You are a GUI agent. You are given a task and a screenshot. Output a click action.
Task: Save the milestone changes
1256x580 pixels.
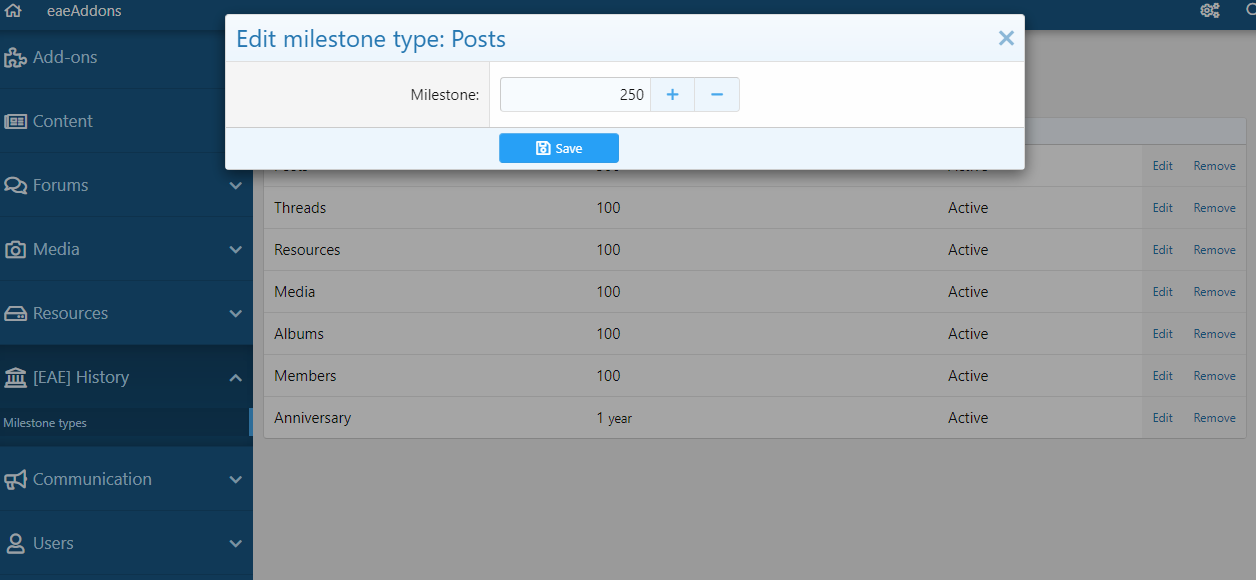tap(559, 148)
